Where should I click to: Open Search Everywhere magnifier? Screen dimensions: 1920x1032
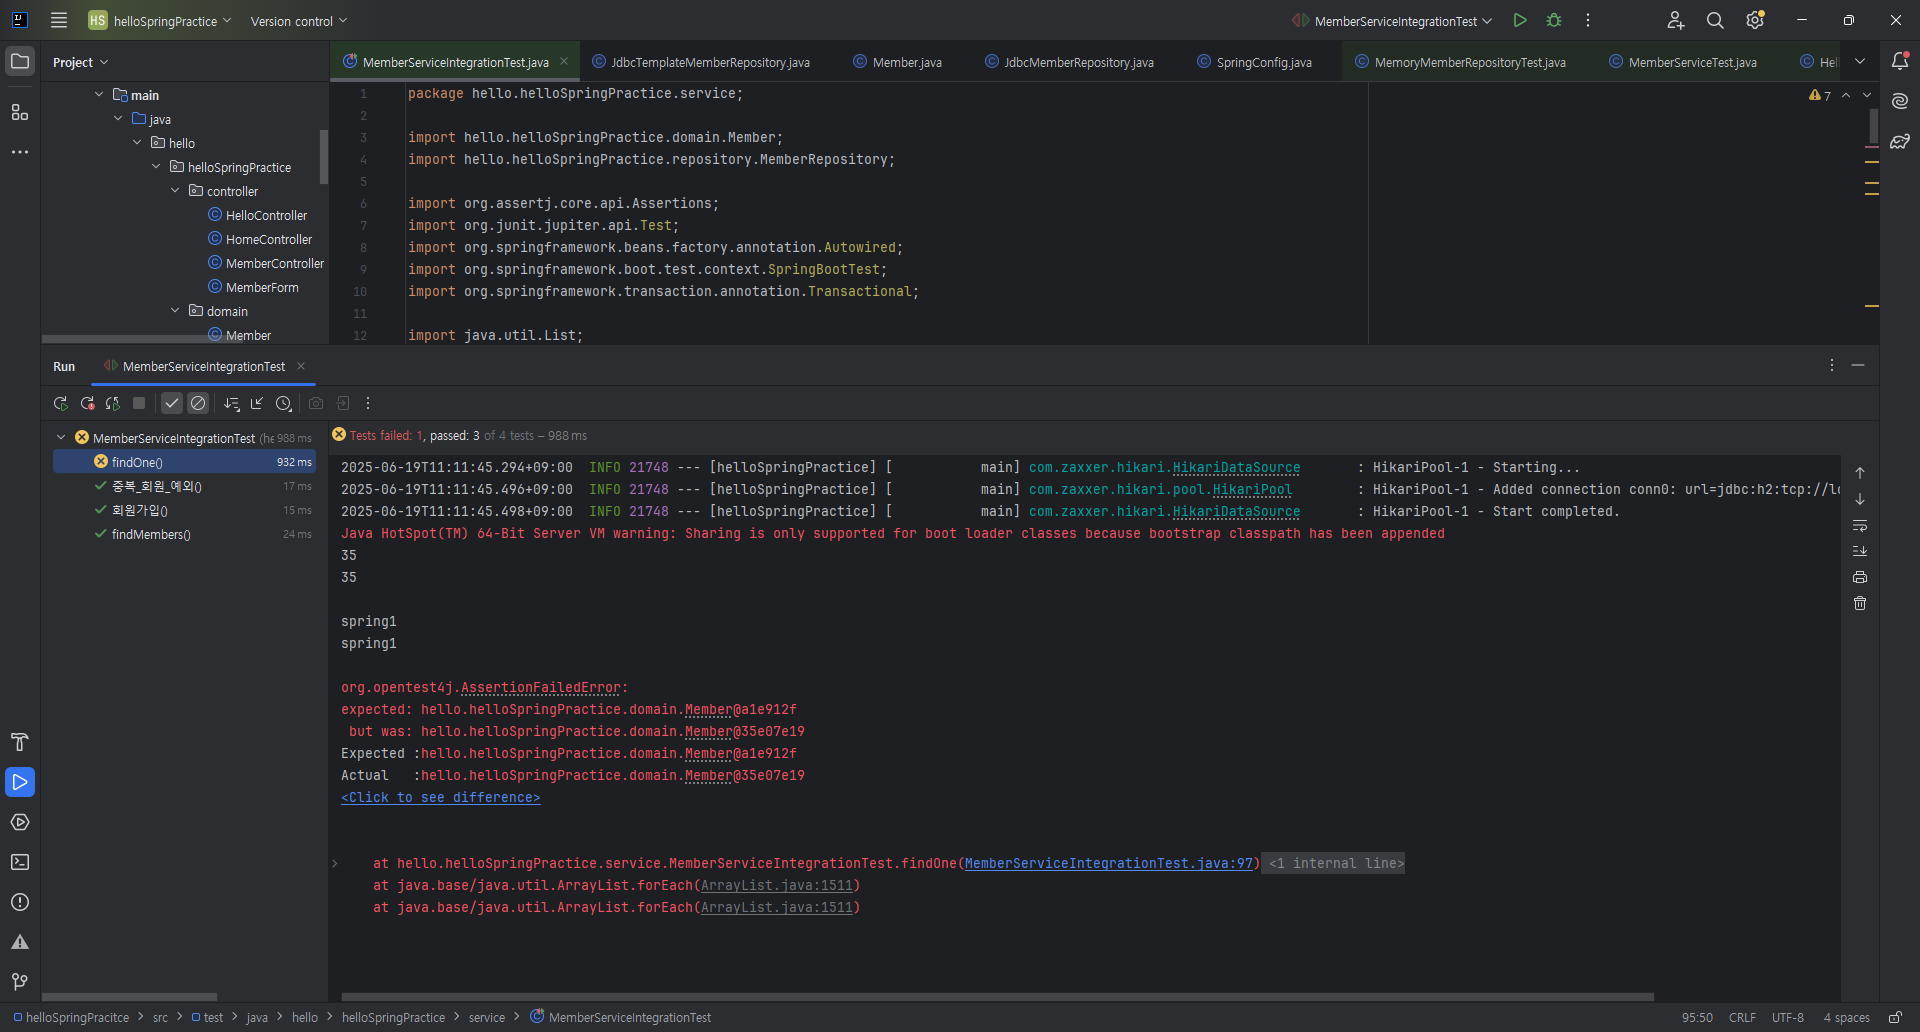coord(1715,20)
